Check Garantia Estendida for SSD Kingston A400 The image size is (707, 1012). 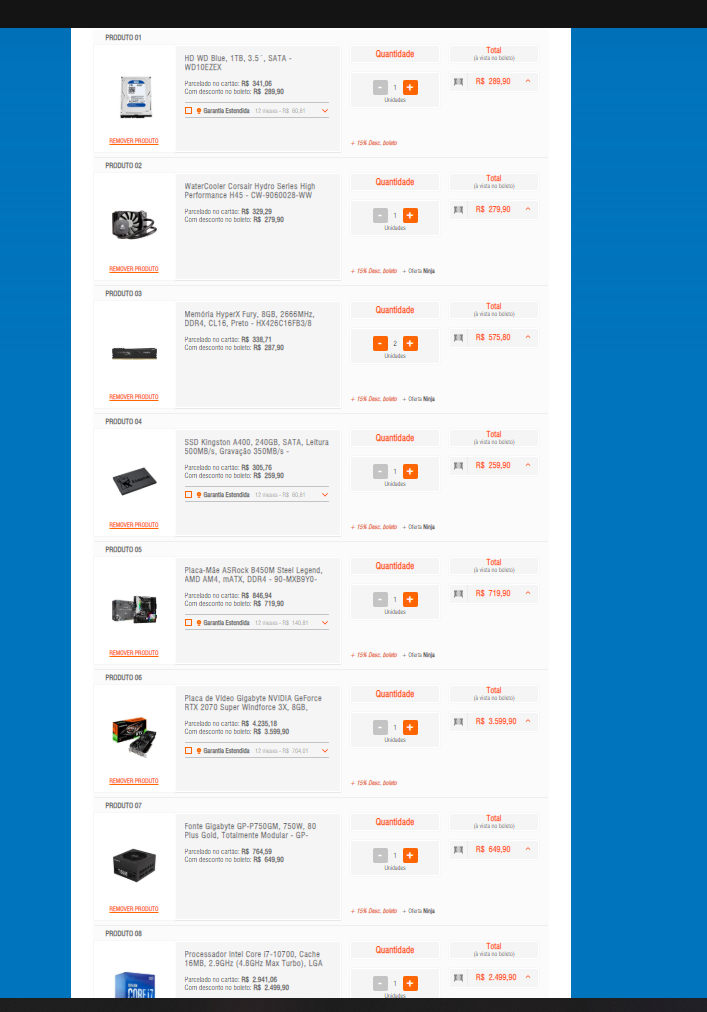coord(189,495)
